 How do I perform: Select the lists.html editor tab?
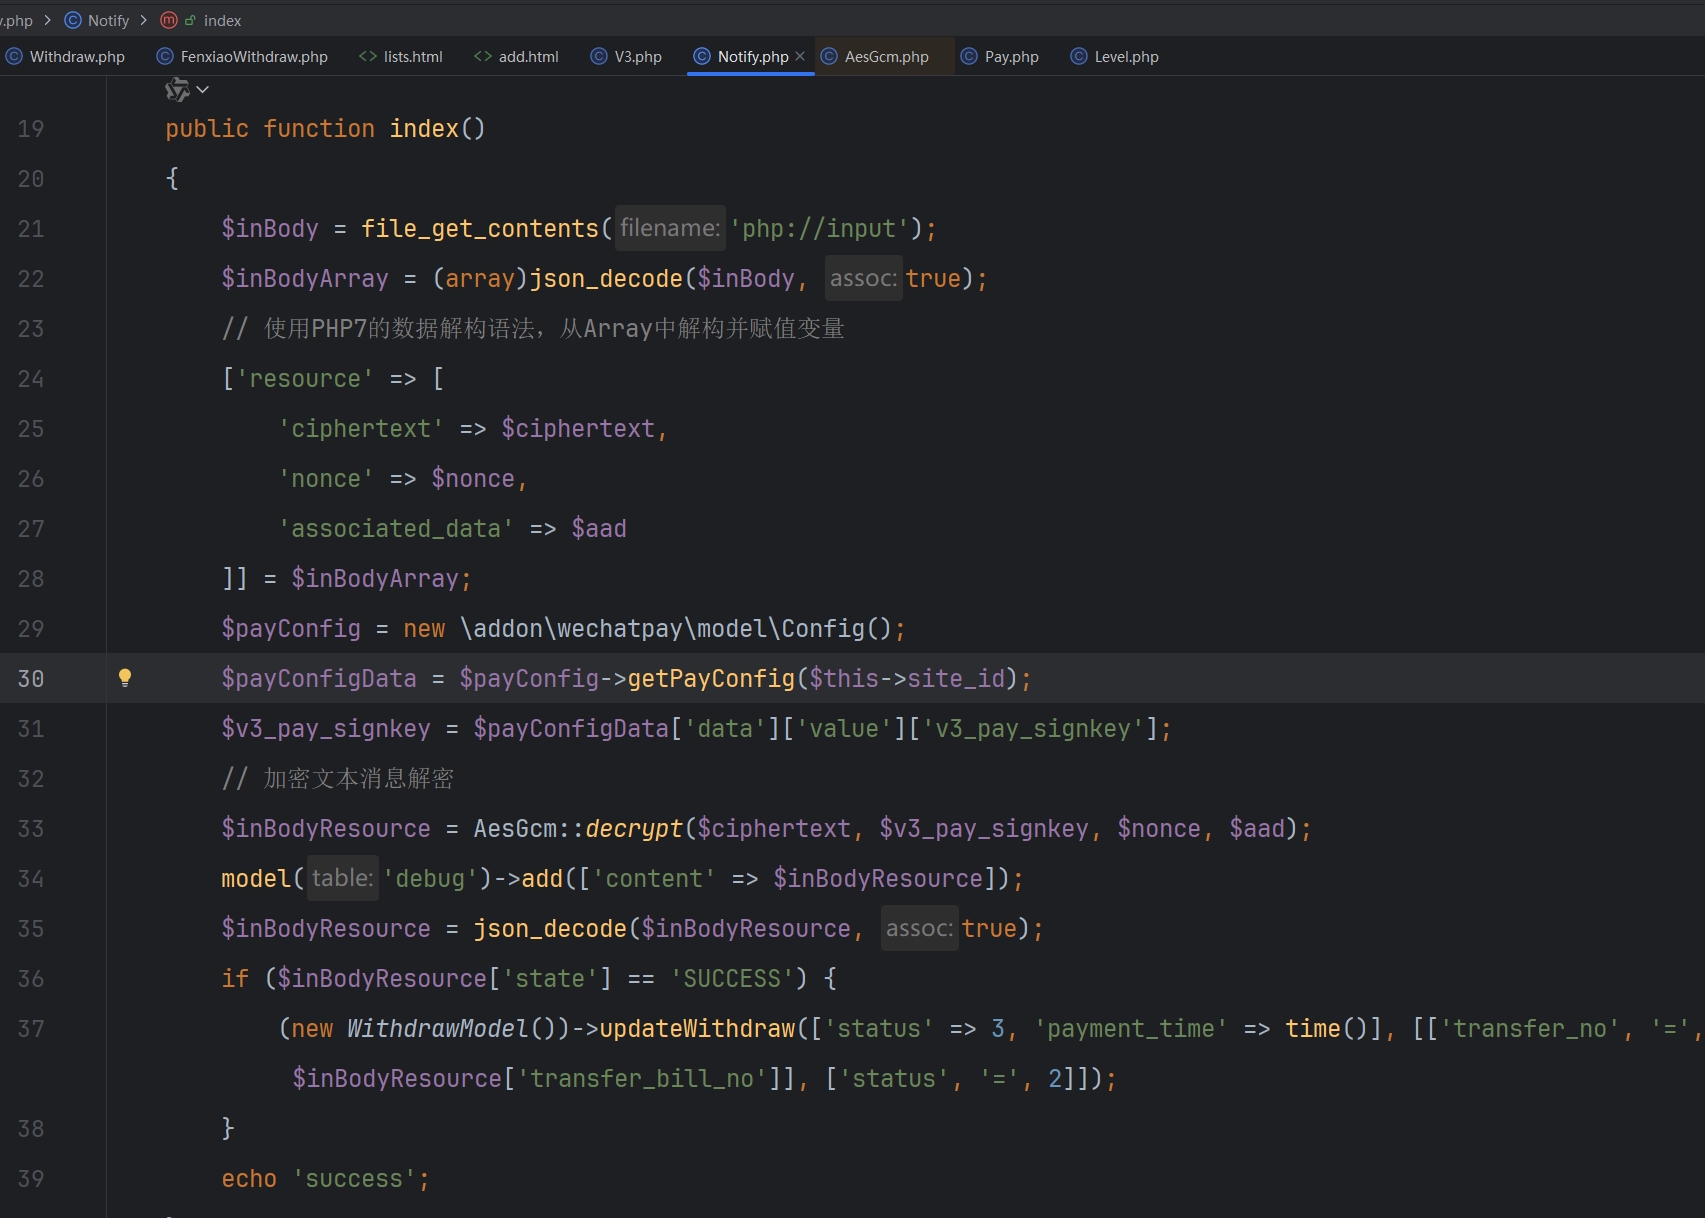tap(412, 57)
